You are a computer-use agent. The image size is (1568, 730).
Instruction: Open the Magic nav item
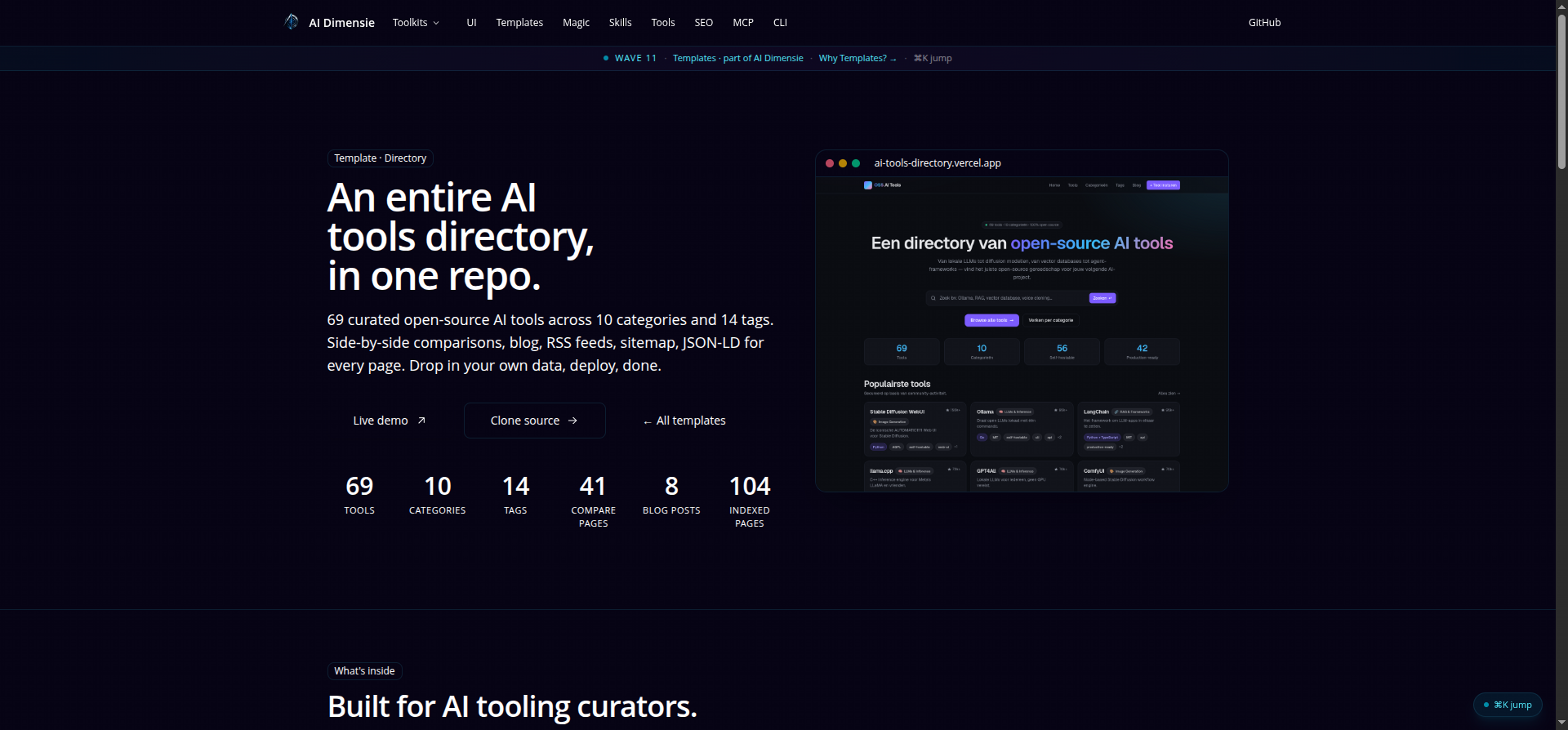pyautogui.click(x=576, y=22)
